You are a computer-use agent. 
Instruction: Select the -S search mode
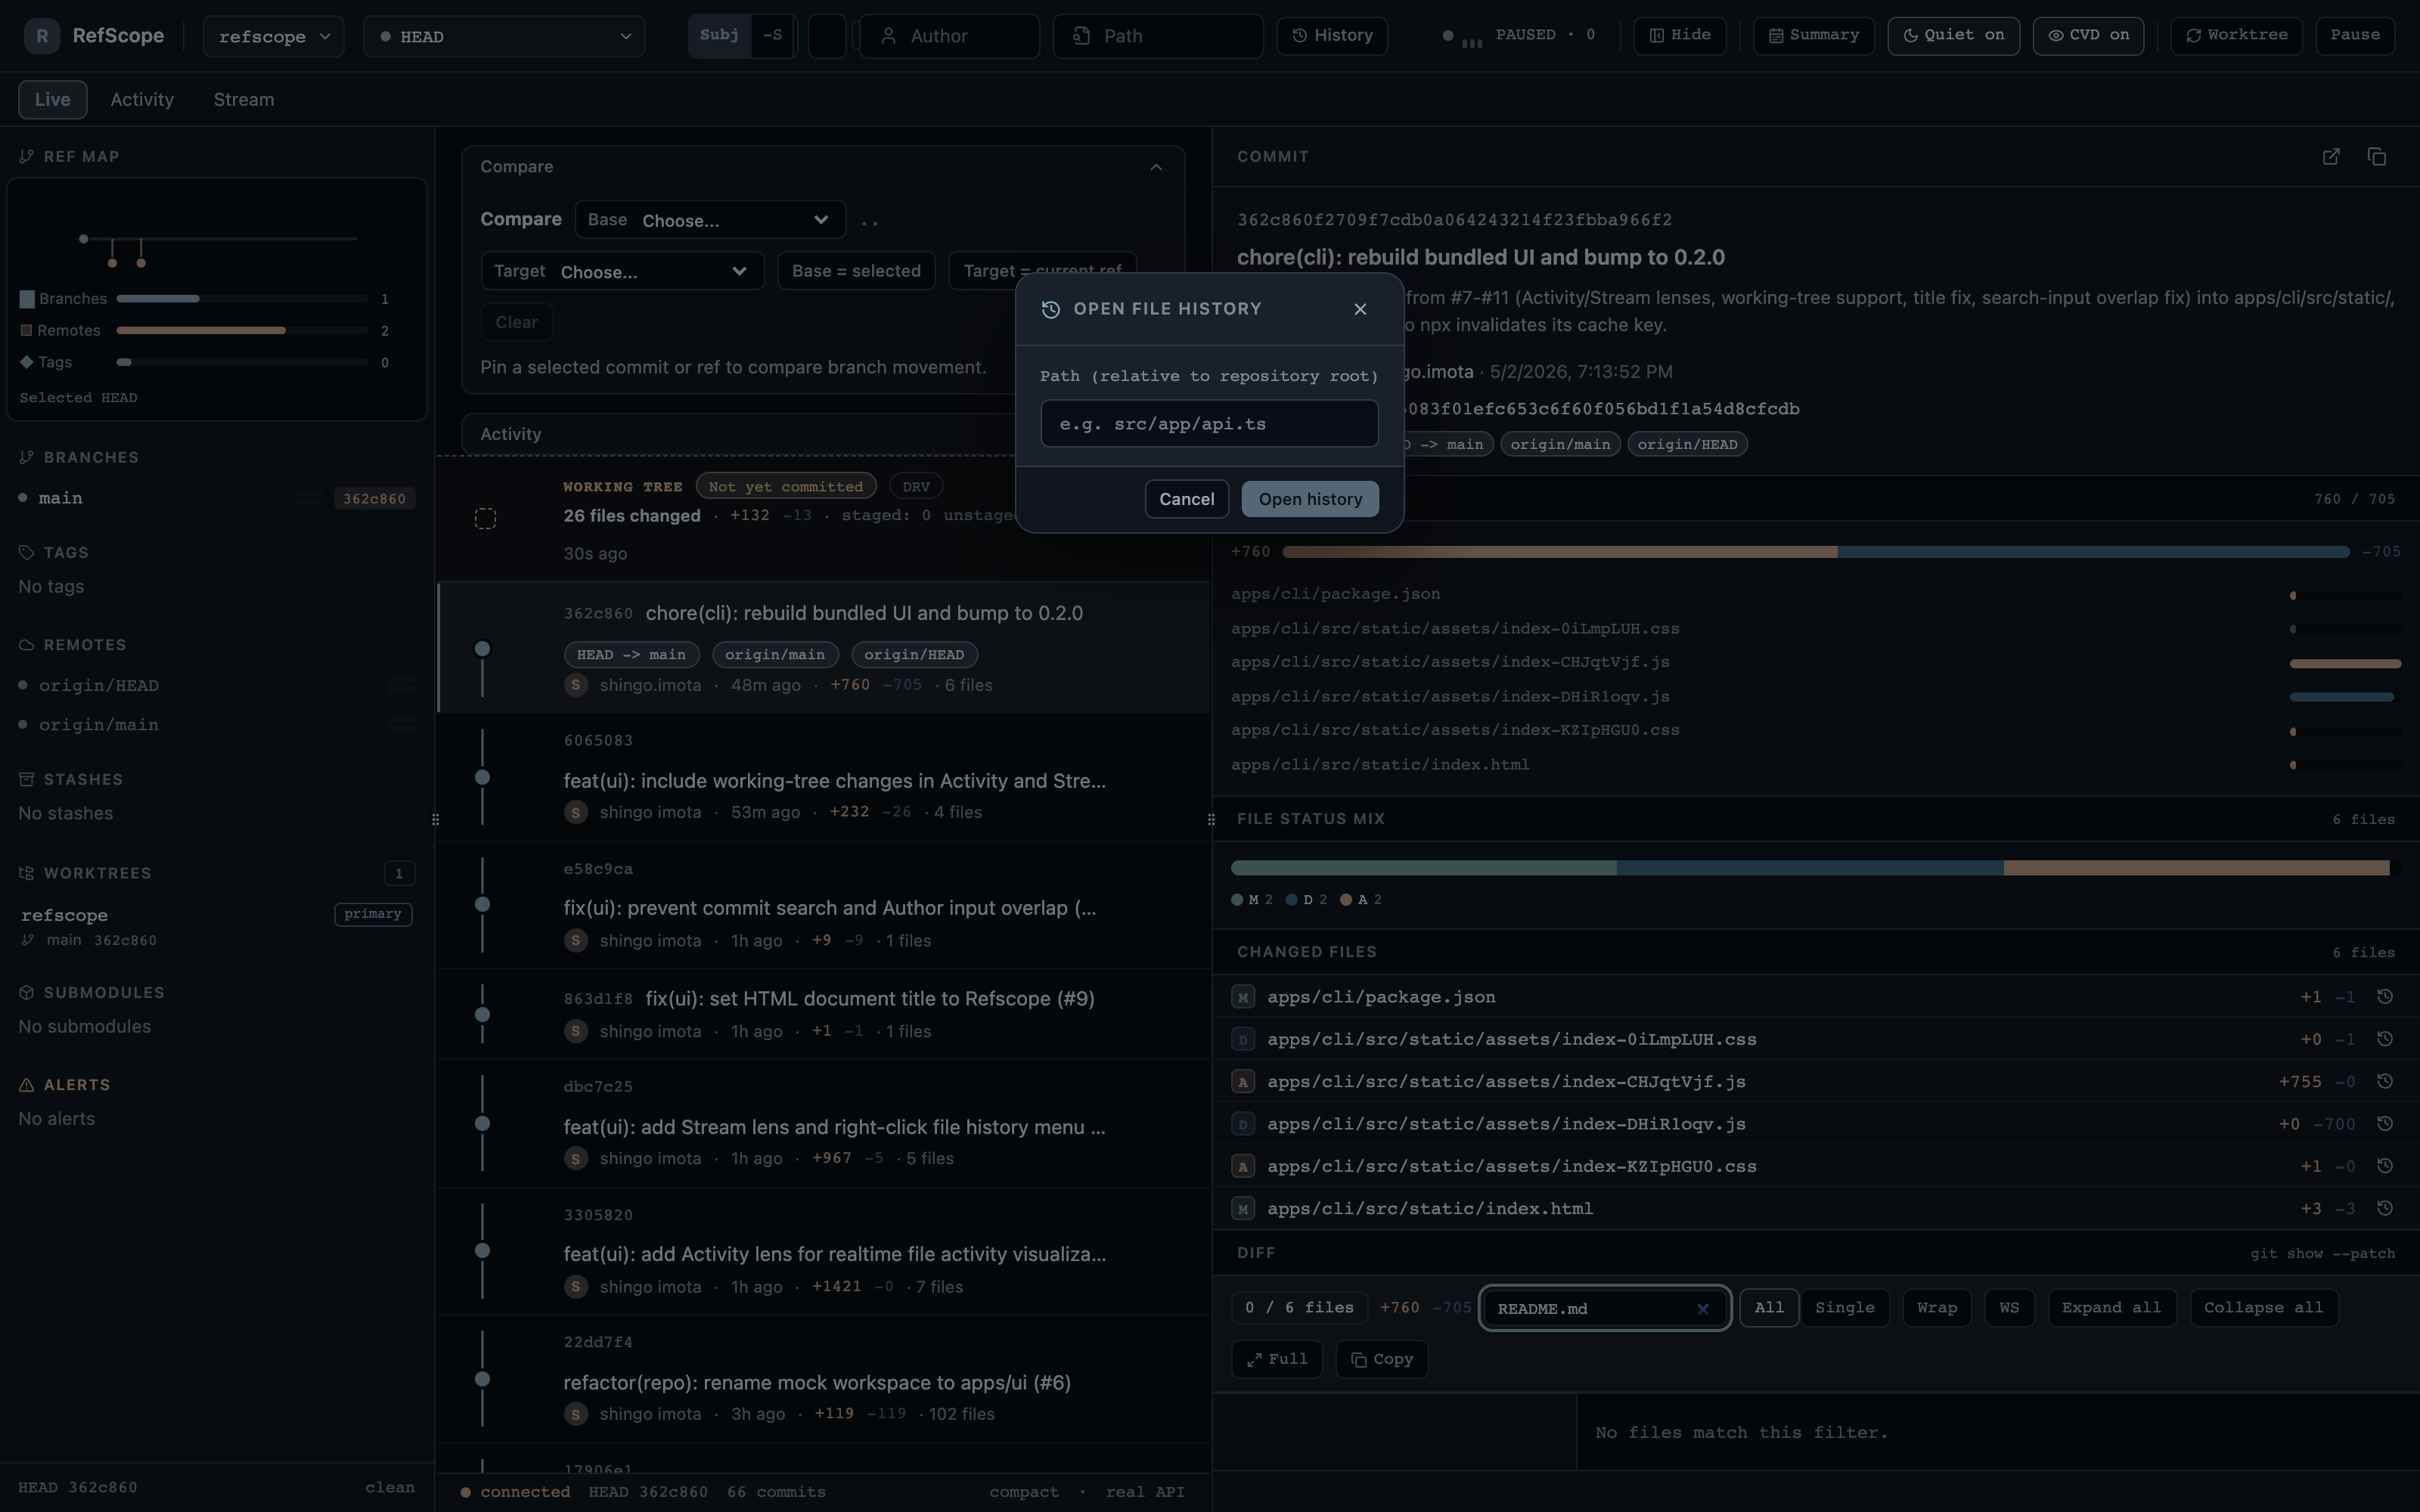(x=772, y=36)
